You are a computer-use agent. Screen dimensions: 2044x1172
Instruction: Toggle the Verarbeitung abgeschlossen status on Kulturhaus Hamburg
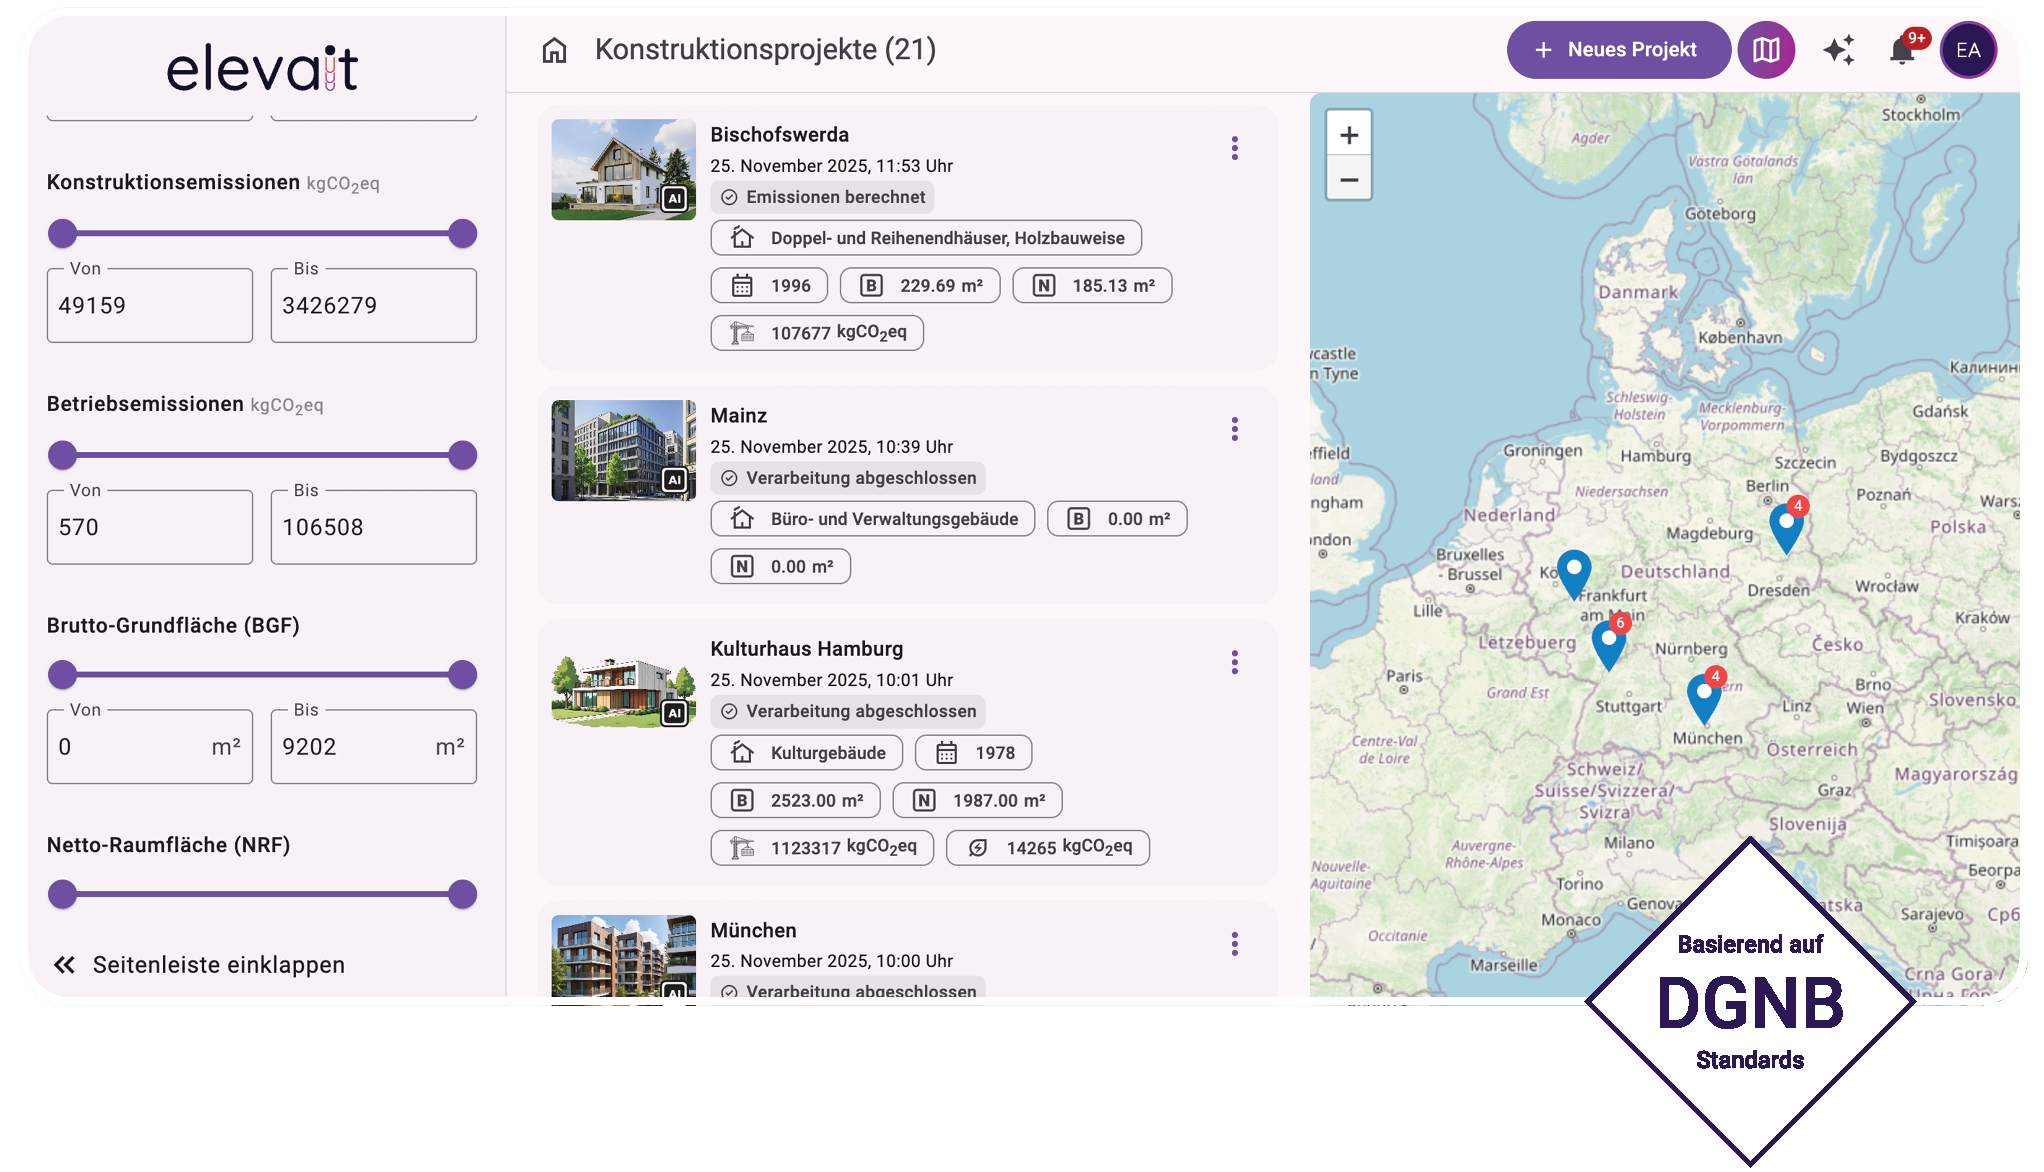tap(847, 711)
